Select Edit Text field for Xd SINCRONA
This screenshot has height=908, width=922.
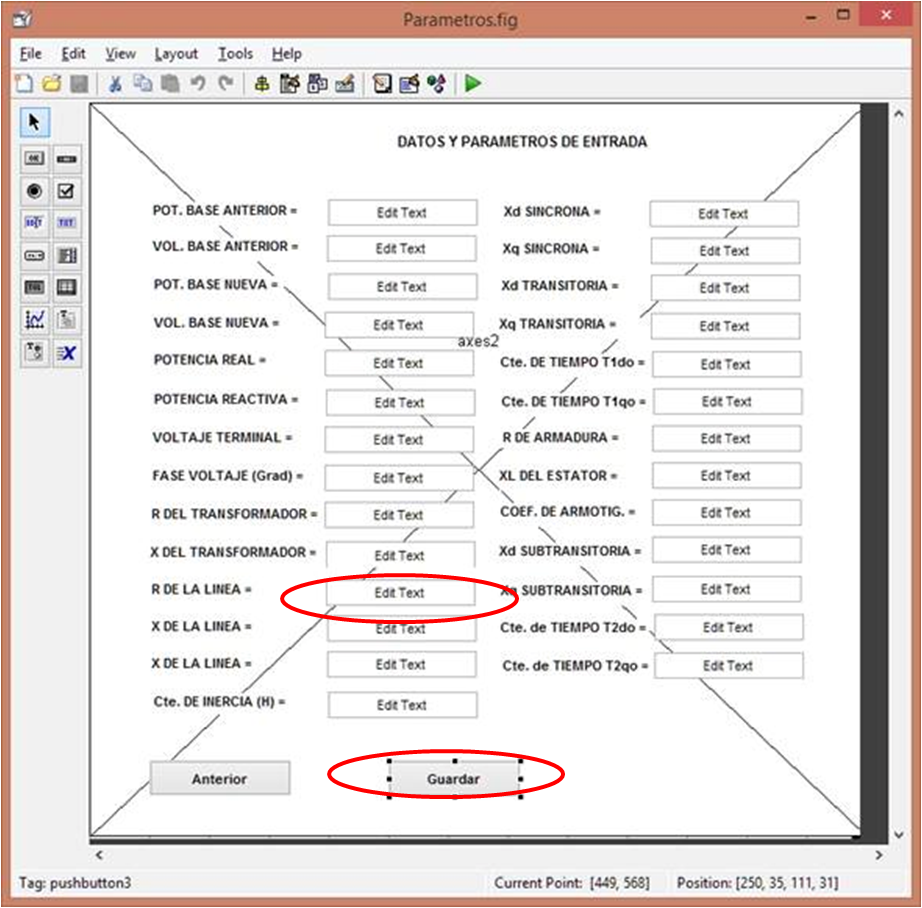(x=724, y=213)
